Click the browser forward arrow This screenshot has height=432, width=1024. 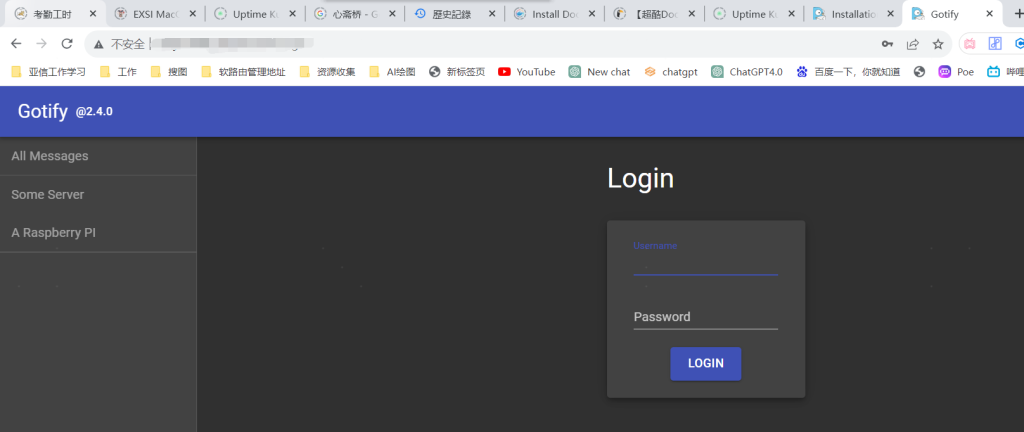pyautogui.click(x=41, y=44)
